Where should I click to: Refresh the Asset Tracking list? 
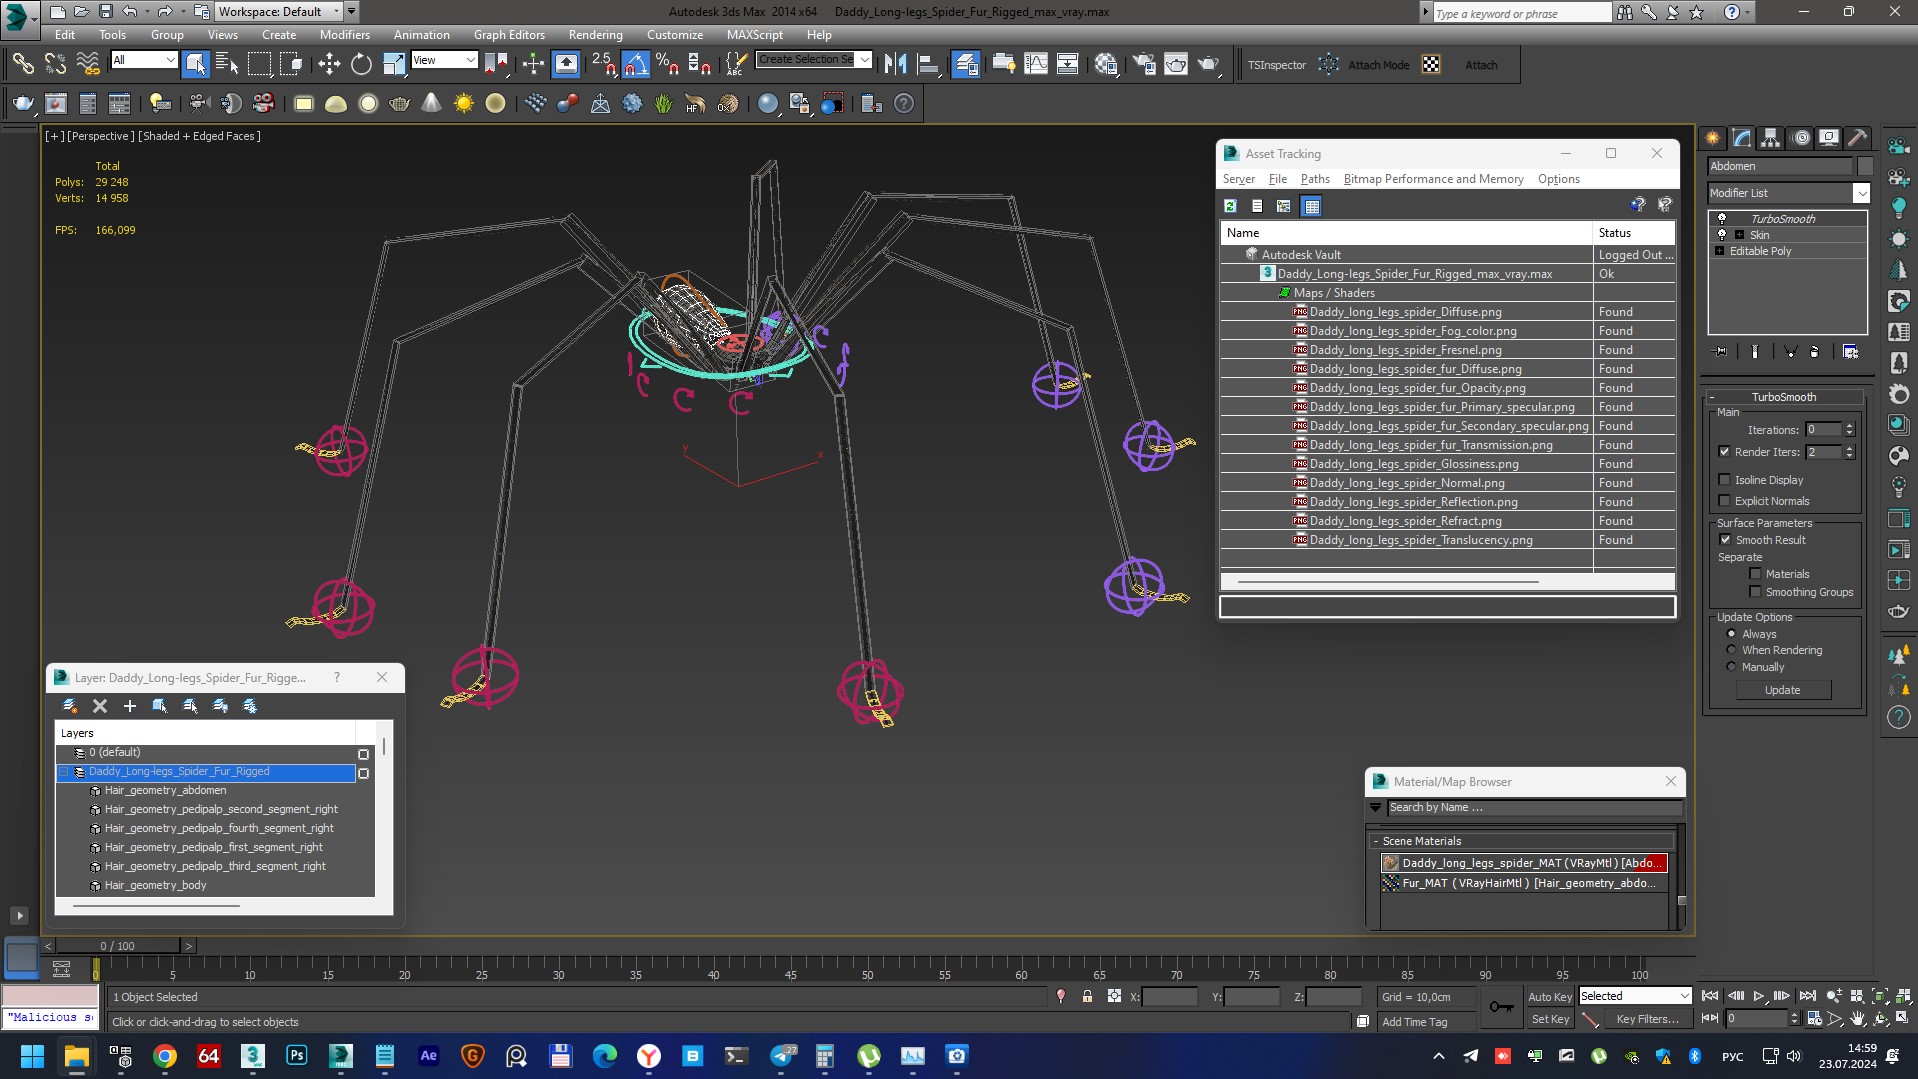[x=1231, y=206]
